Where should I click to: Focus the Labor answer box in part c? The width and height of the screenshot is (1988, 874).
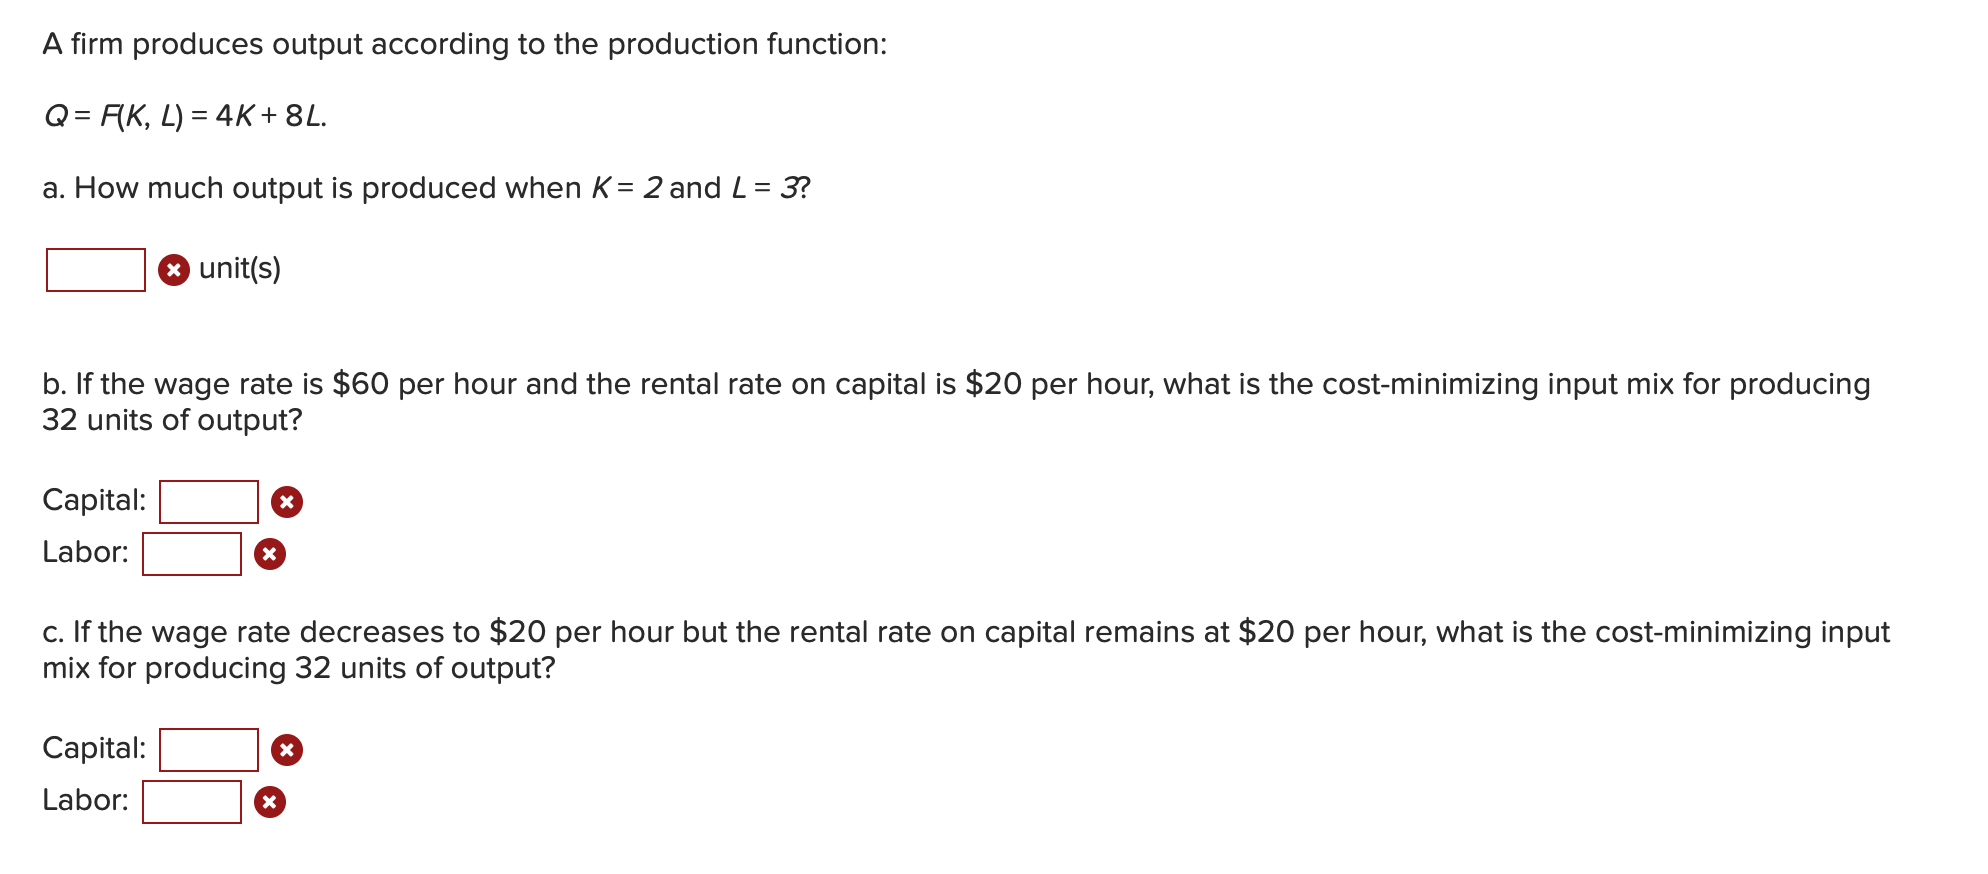tap(192, 802)
